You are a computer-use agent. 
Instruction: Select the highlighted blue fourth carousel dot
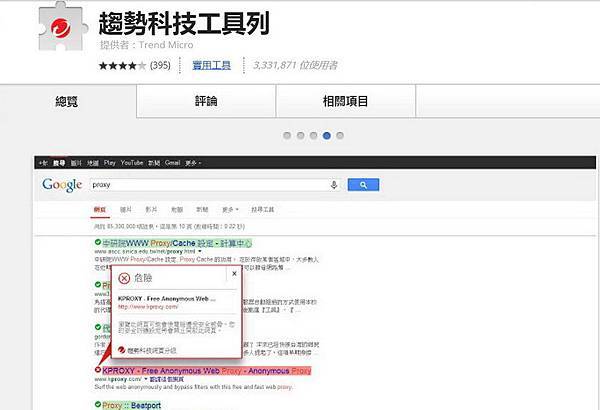pyautogui.click(x=326, y=136)
